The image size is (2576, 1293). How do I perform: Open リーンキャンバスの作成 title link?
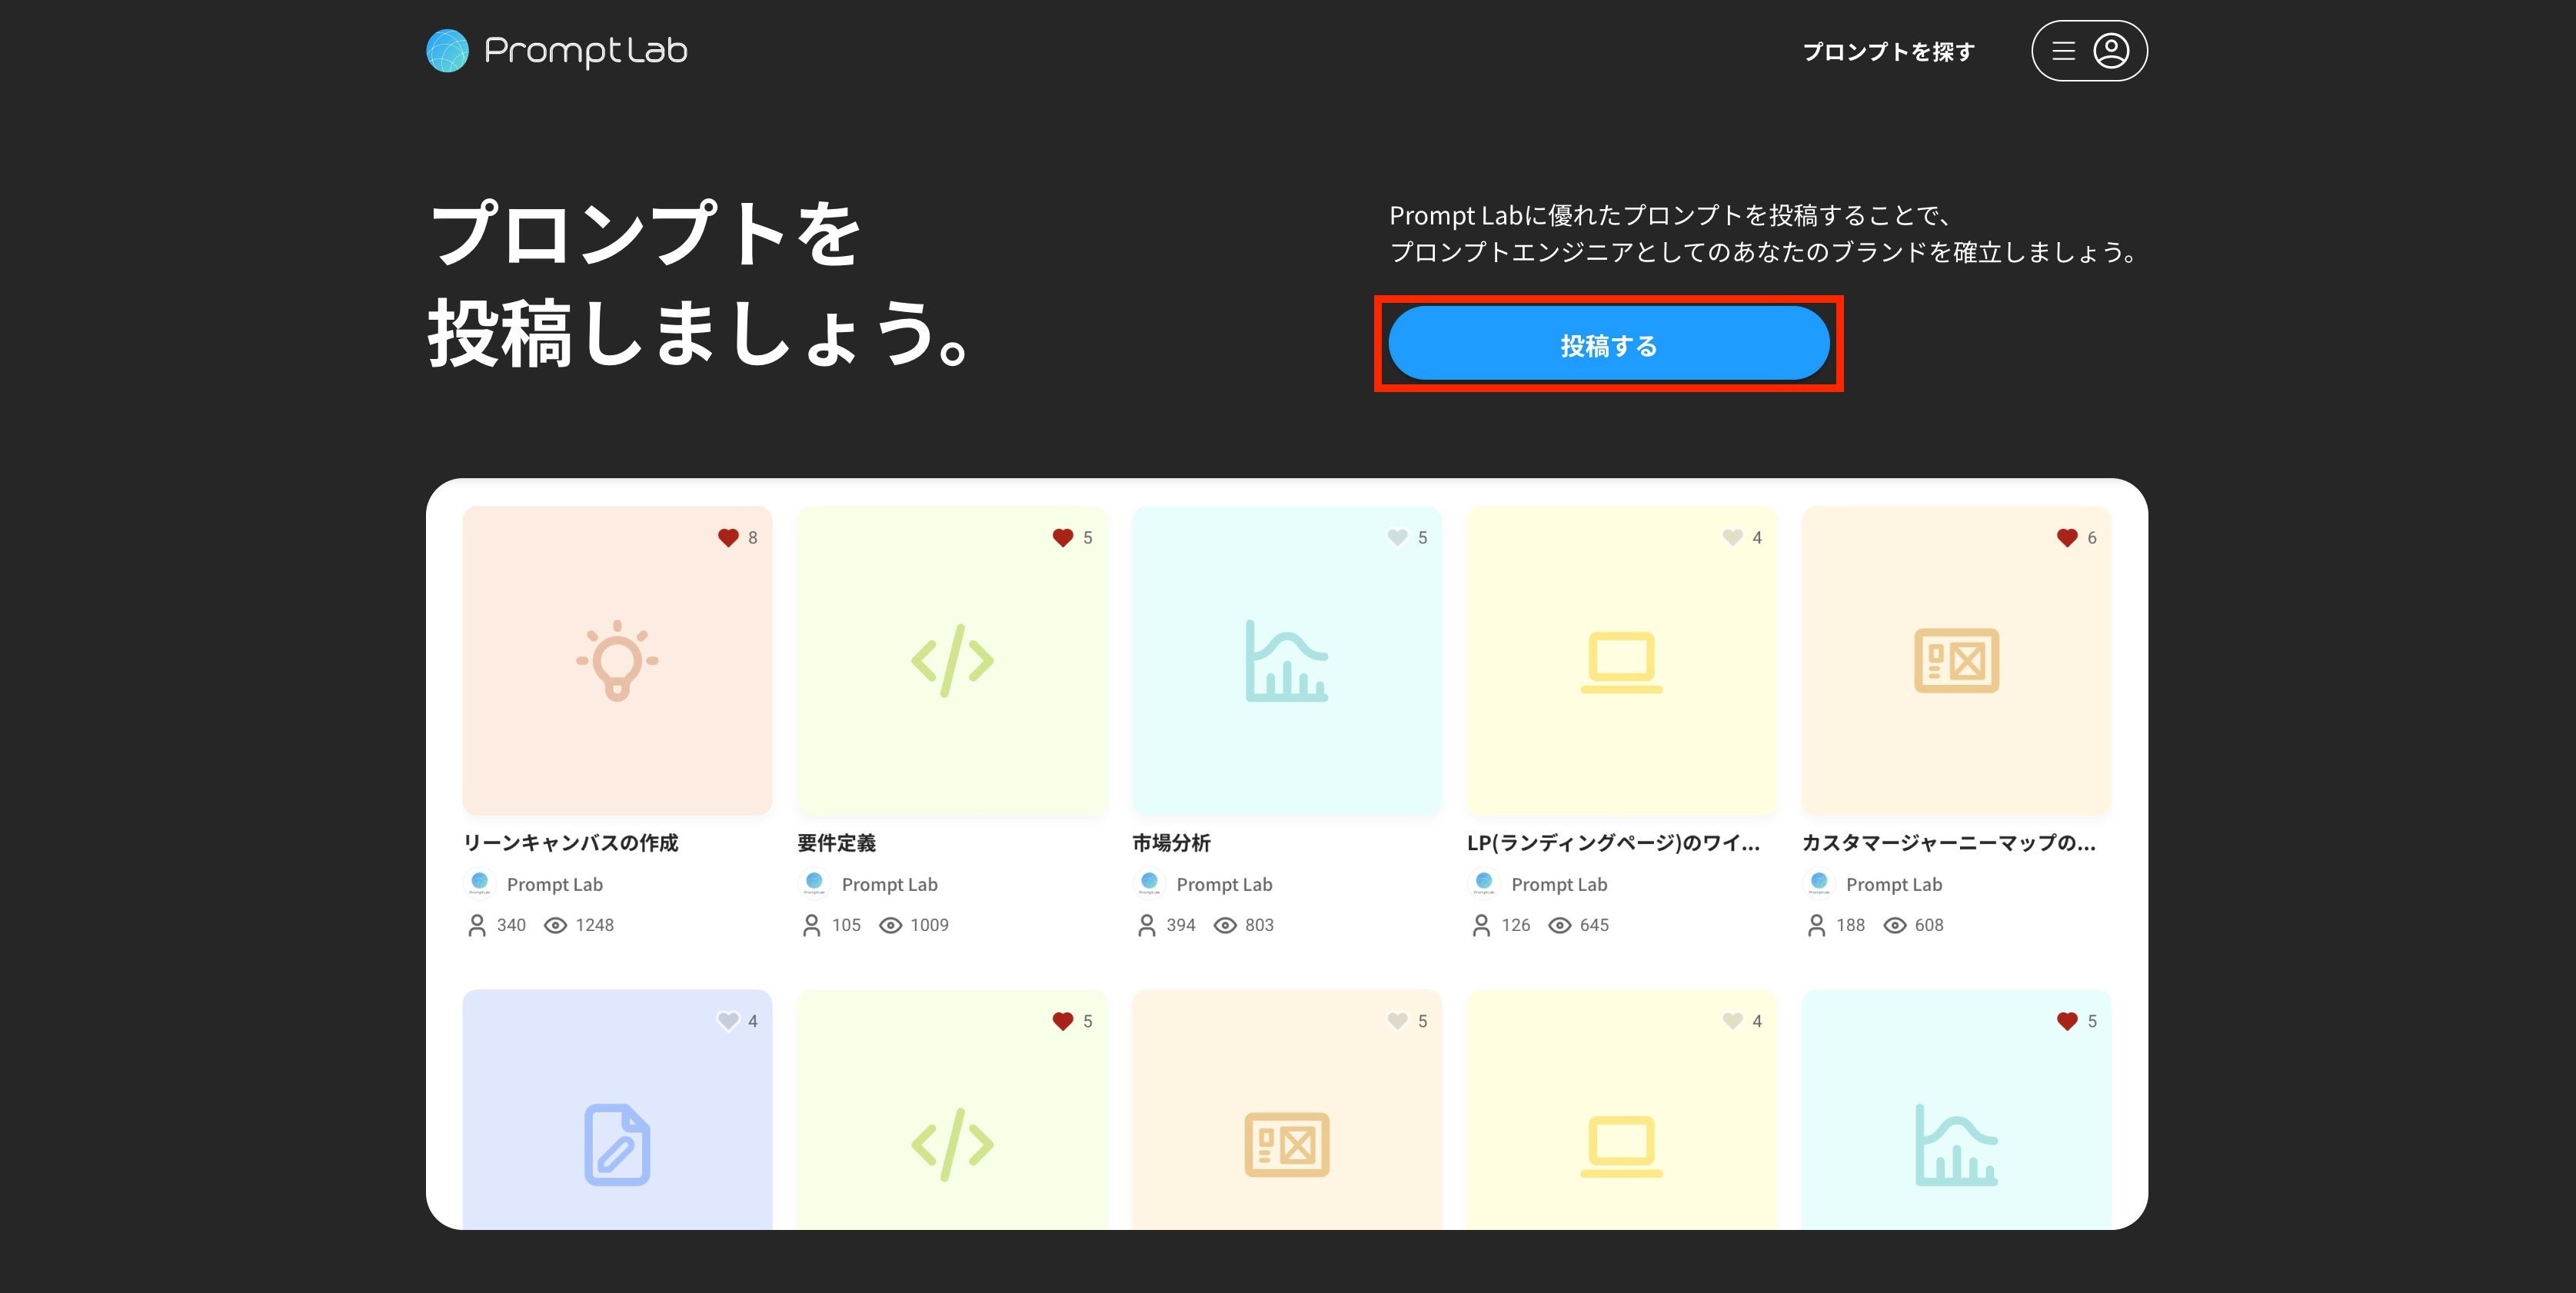click(570, 843)
